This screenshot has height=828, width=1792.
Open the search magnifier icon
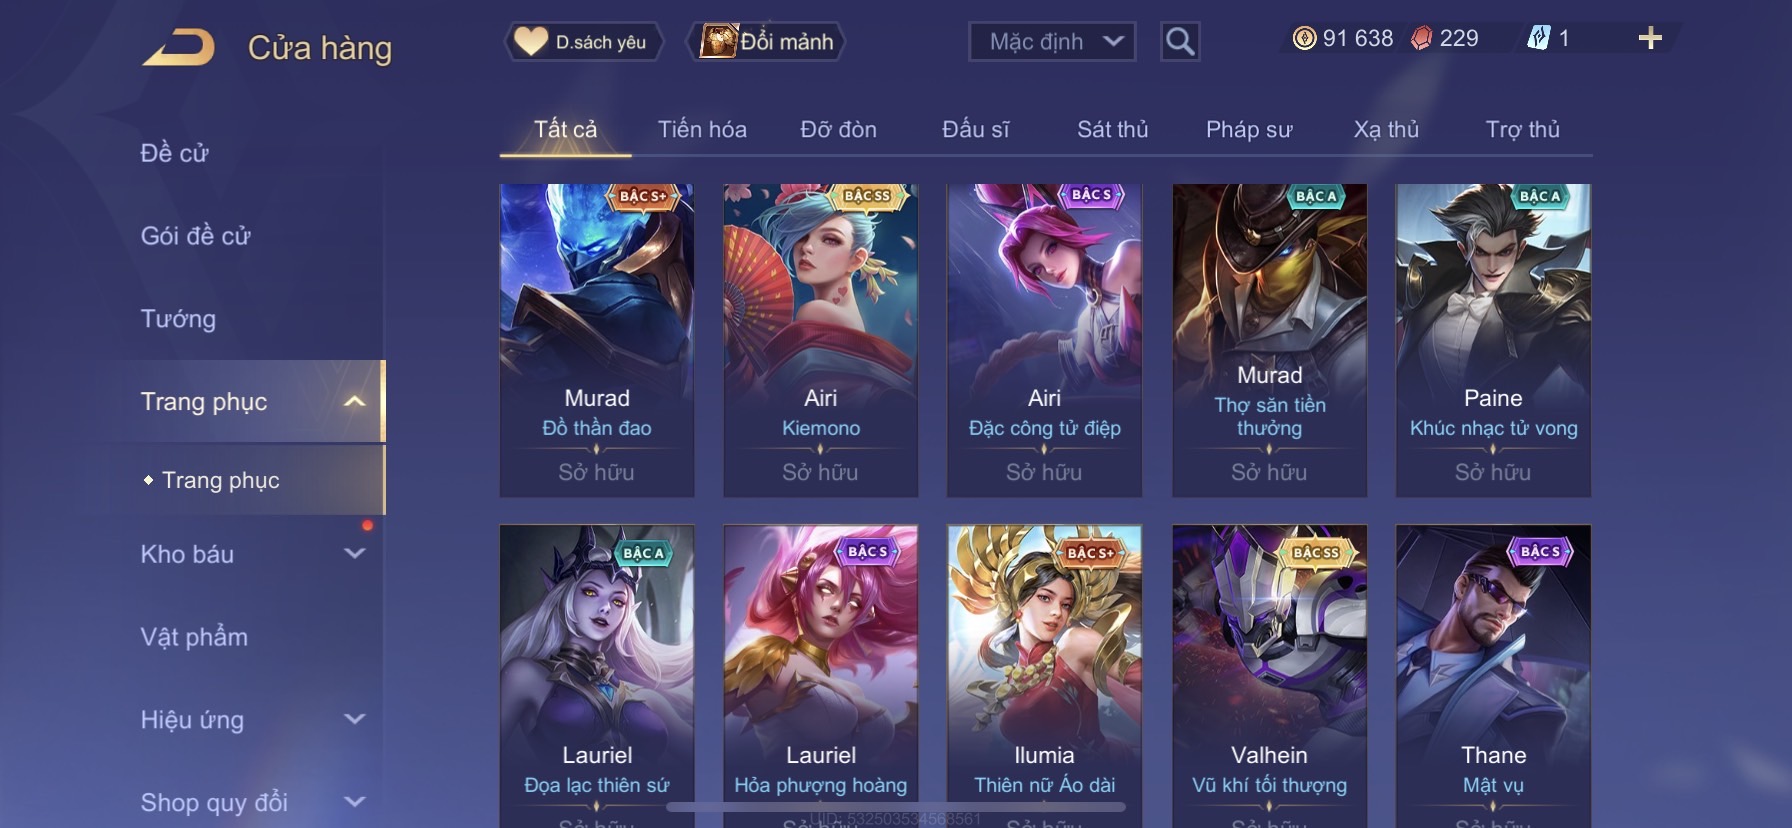(1180, 42)
